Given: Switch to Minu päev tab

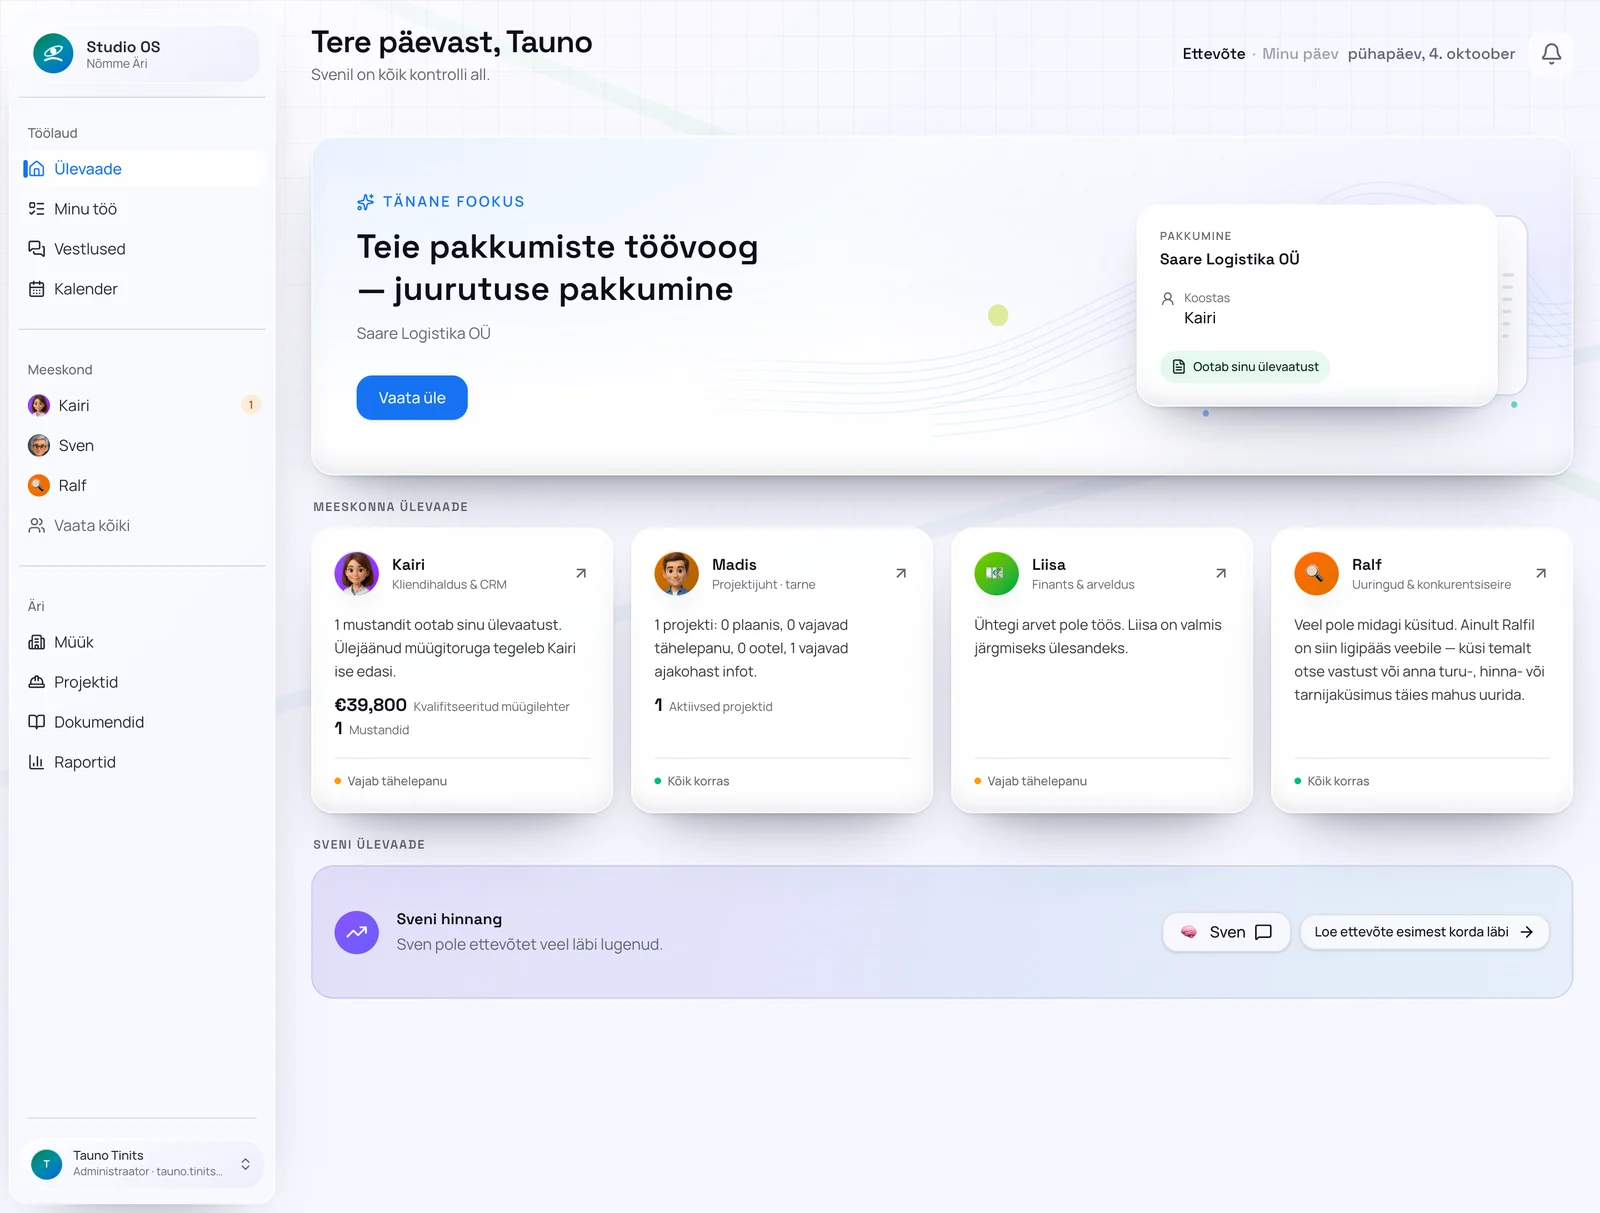Looking at the screenshot, I should coord(1300,54).
